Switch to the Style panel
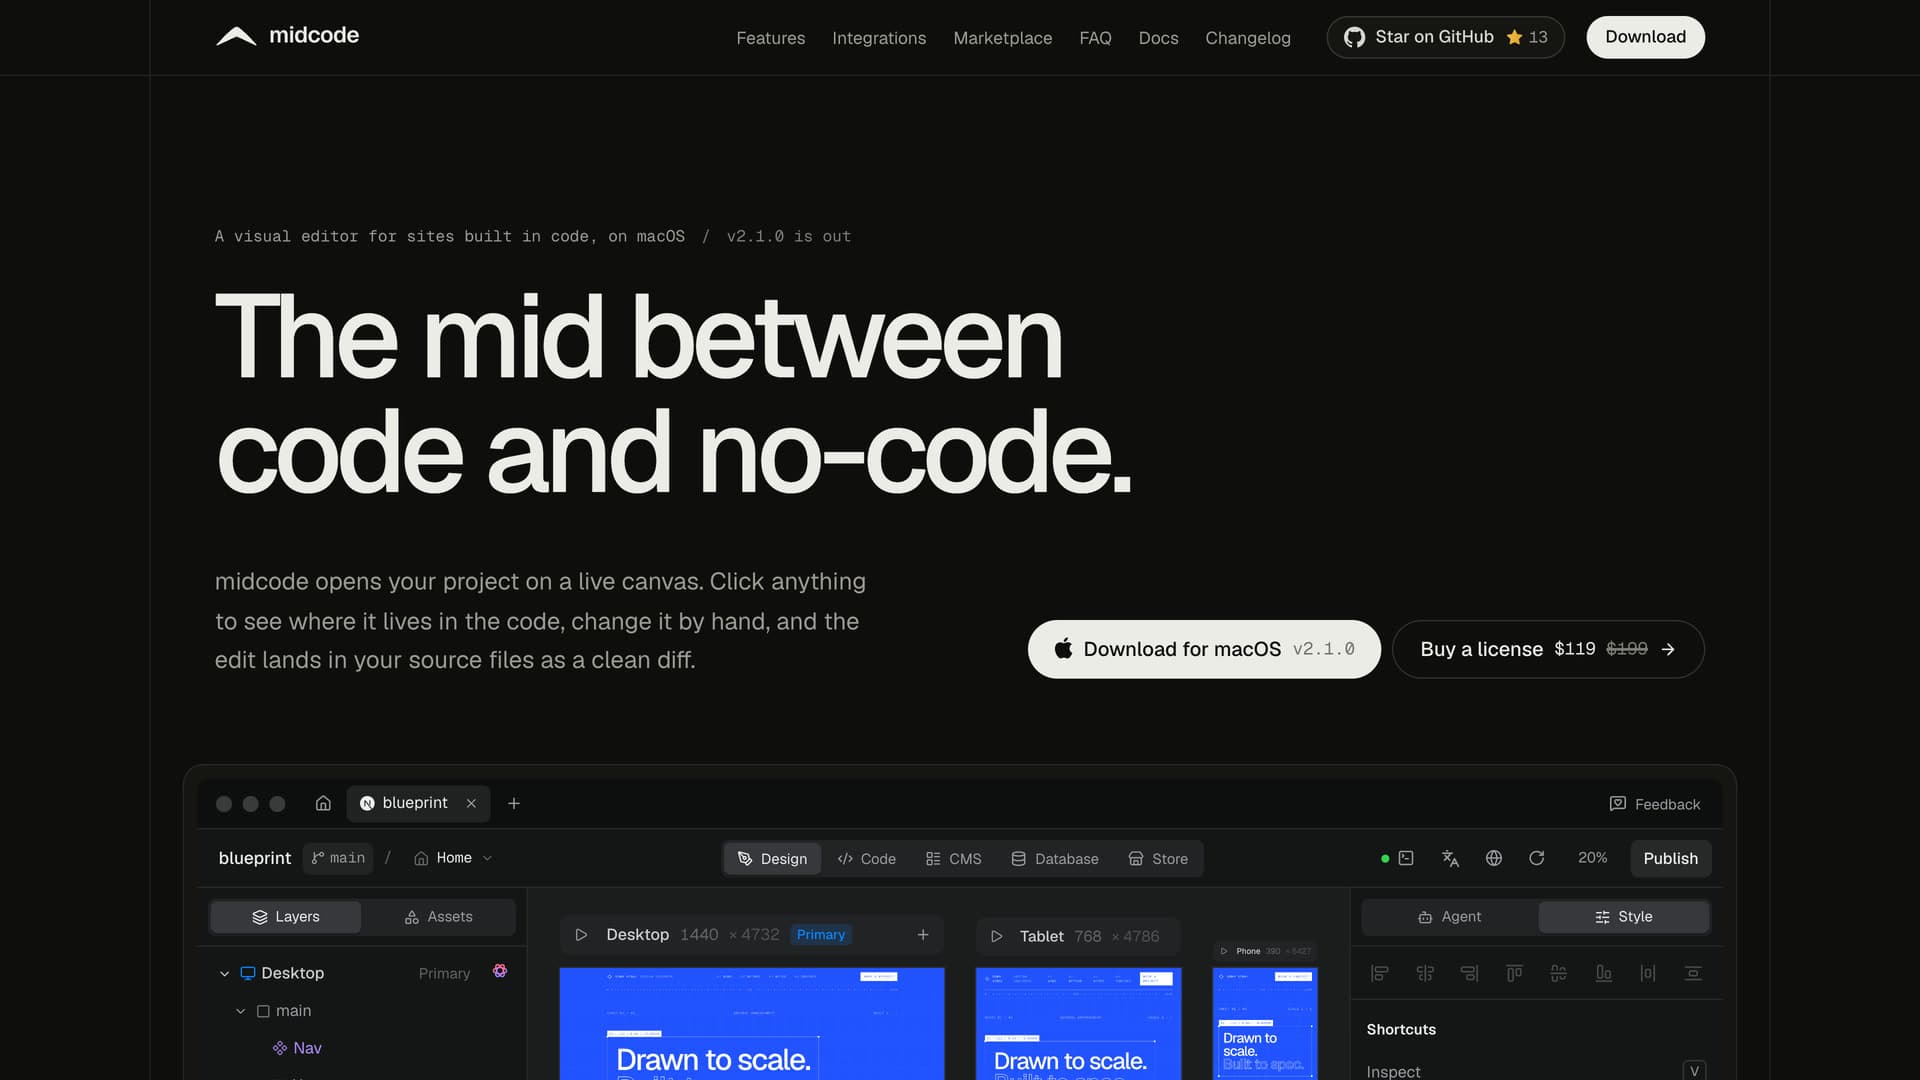1920x1080 pixels. tap(1624, 917)
